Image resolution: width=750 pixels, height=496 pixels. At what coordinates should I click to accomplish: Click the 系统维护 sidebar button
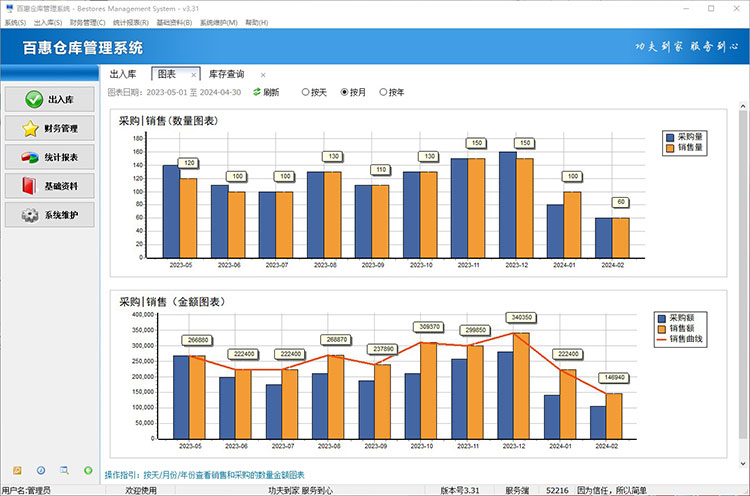[50, 215]
